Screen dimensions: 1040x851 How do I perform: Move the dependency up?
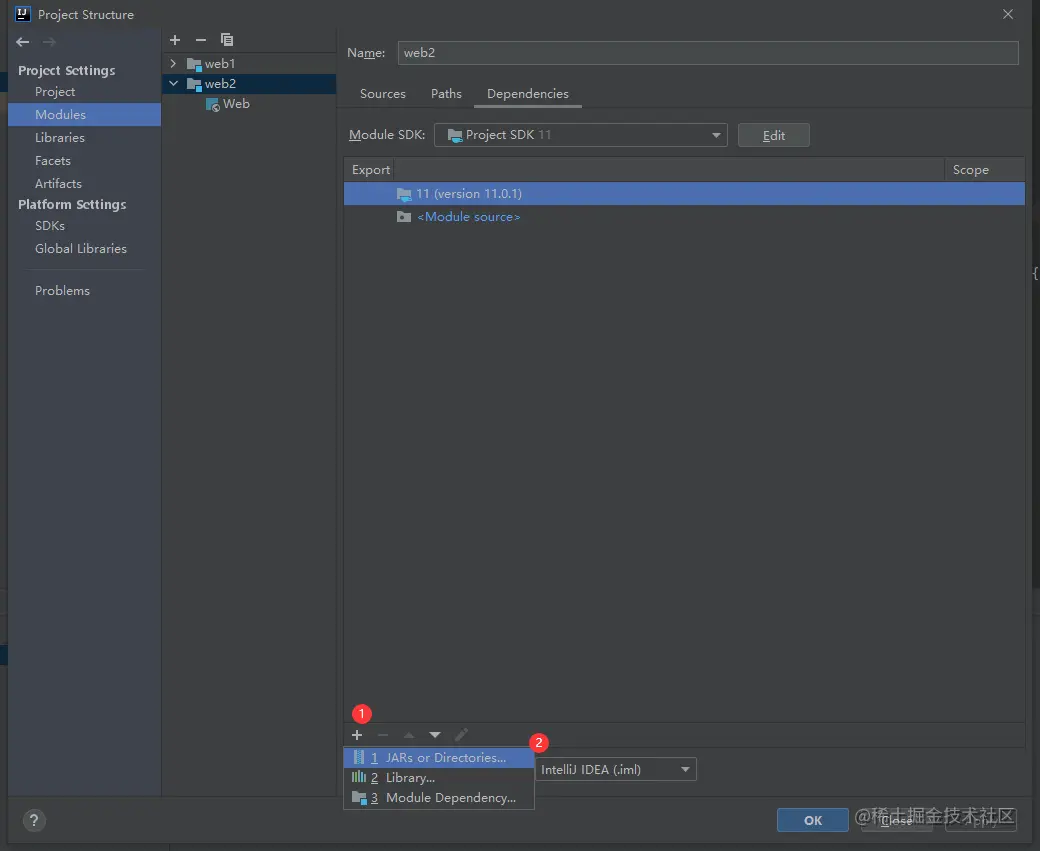(409, 735)
